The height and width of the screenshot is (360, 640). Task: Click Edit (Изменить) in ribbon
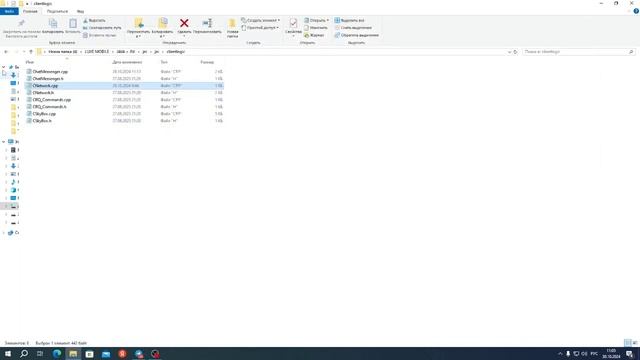pyautogui.click(x=316, y=28)
